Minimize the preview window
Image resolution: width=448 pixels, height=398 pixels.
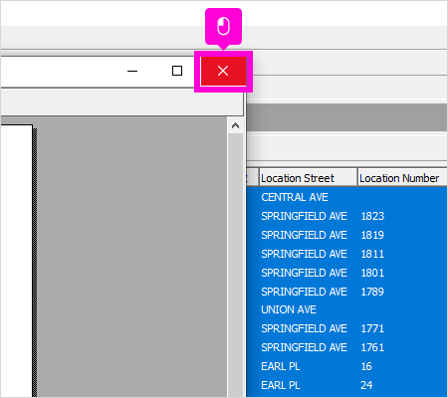[x=132, y=71]
